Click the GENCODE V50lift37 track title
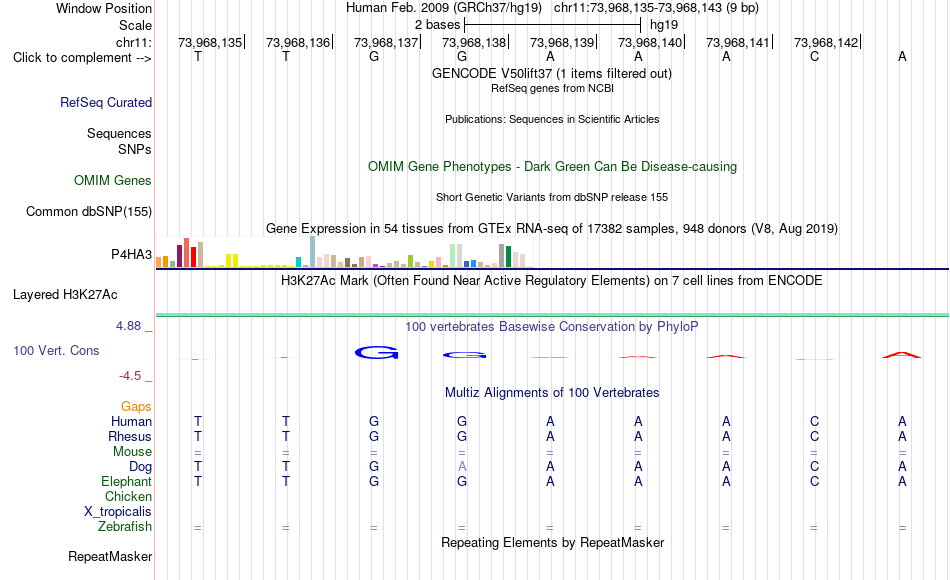950x580 pixels. tap(552, 73)
